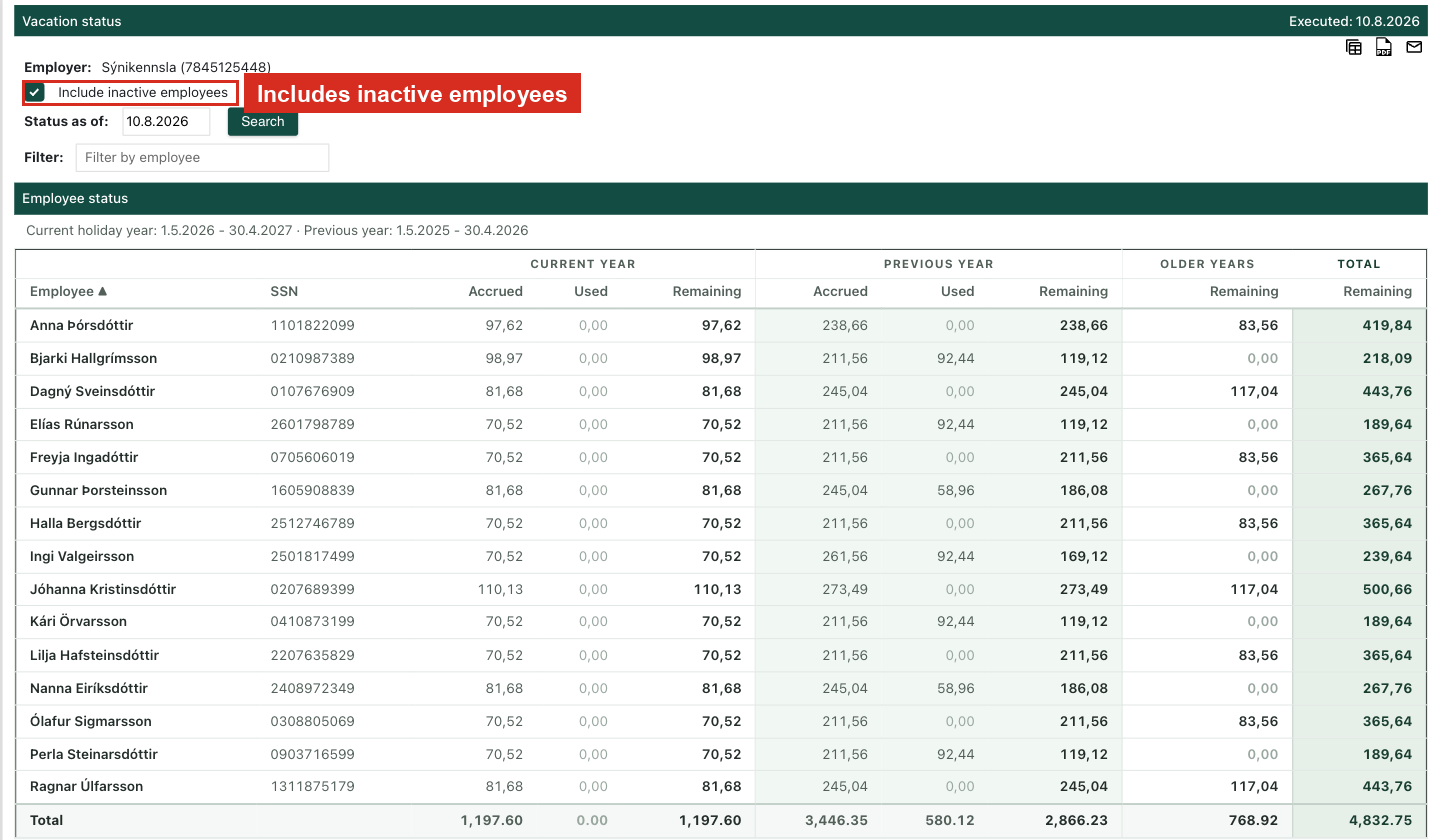Select accrued value 110,13
The width and height of the screenshot is (1439, 840).
coord(500,589)
